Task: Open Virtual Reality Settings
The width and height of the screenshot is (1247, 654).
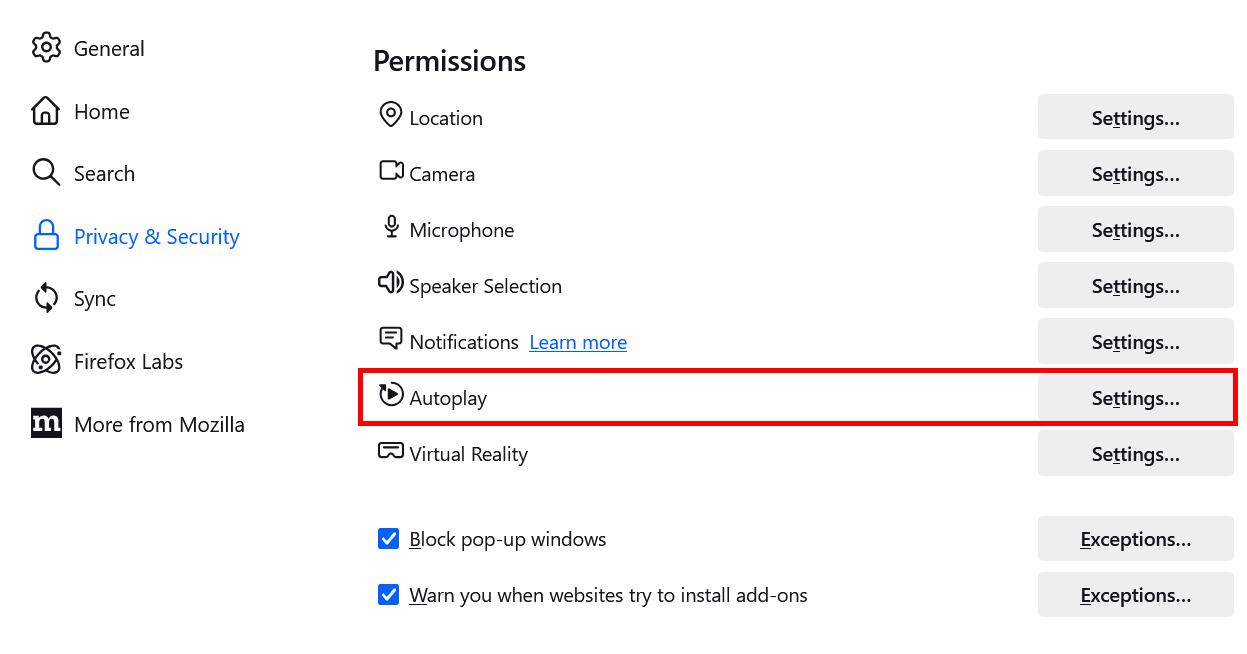Action: [x=1135, y=454]
